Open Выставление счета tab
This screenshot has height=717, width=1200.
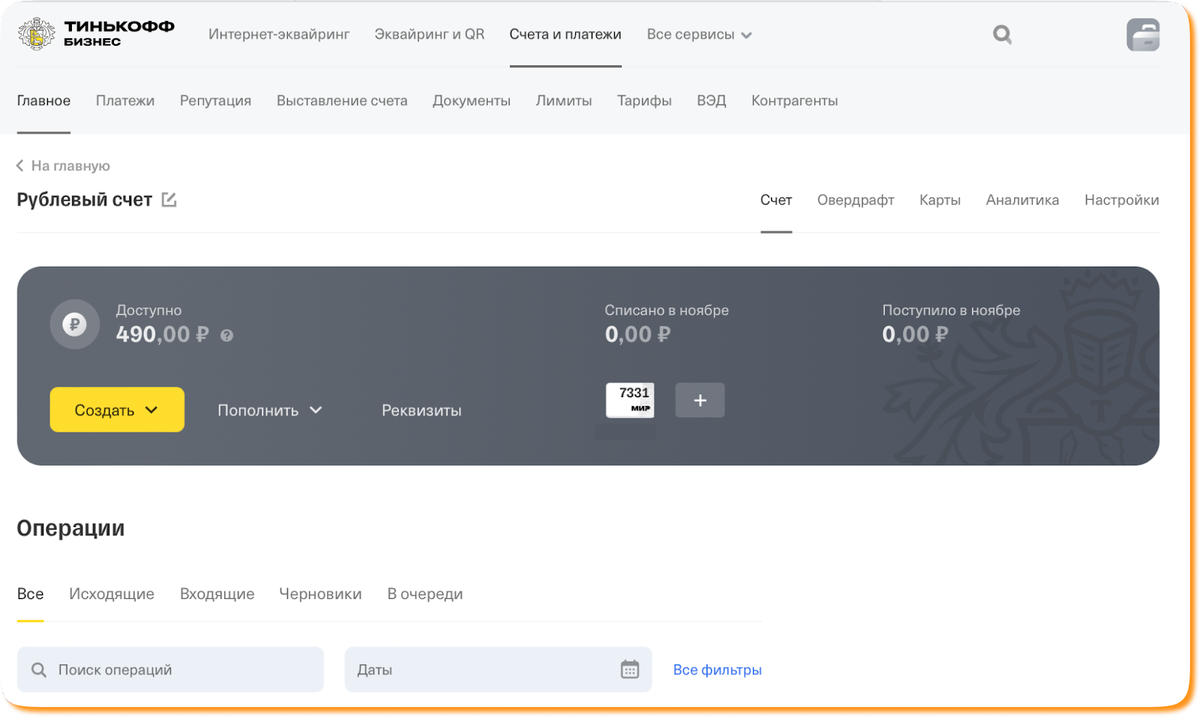pos(342,101)
